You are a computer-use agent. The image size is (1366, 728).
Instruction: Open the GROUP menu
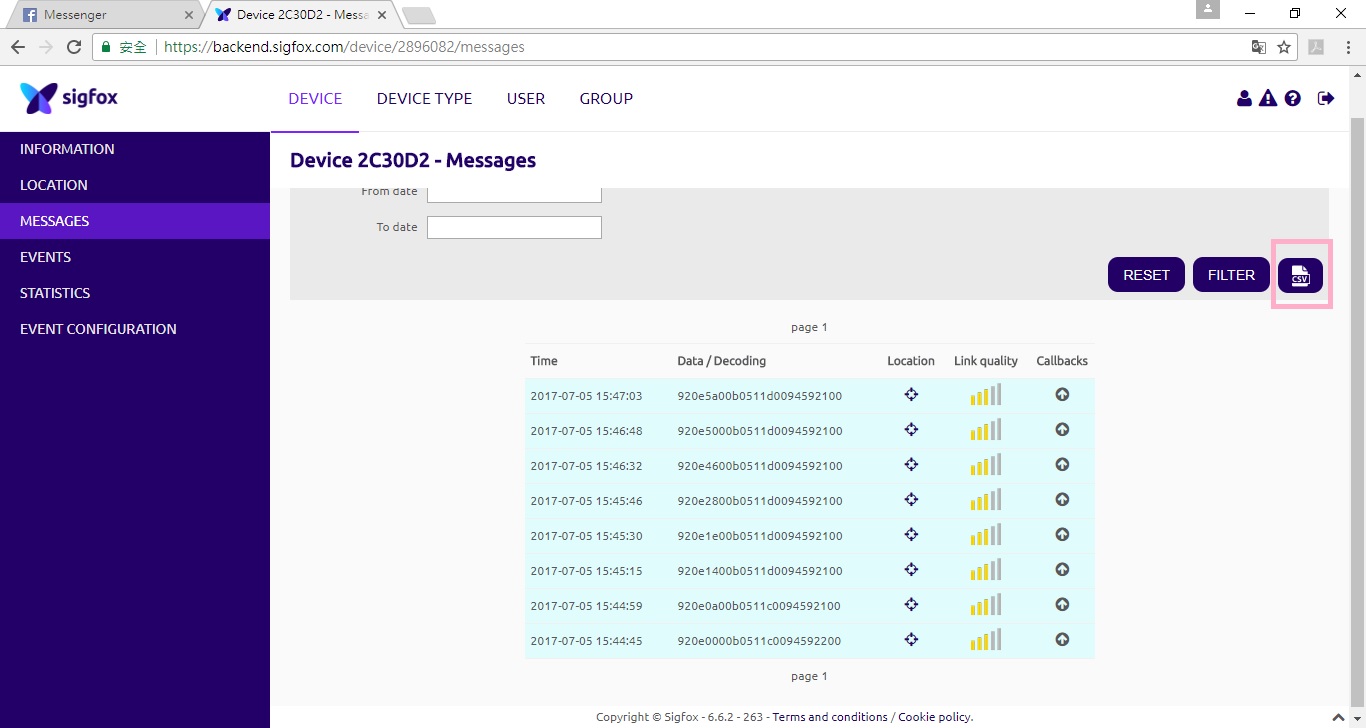606,98
